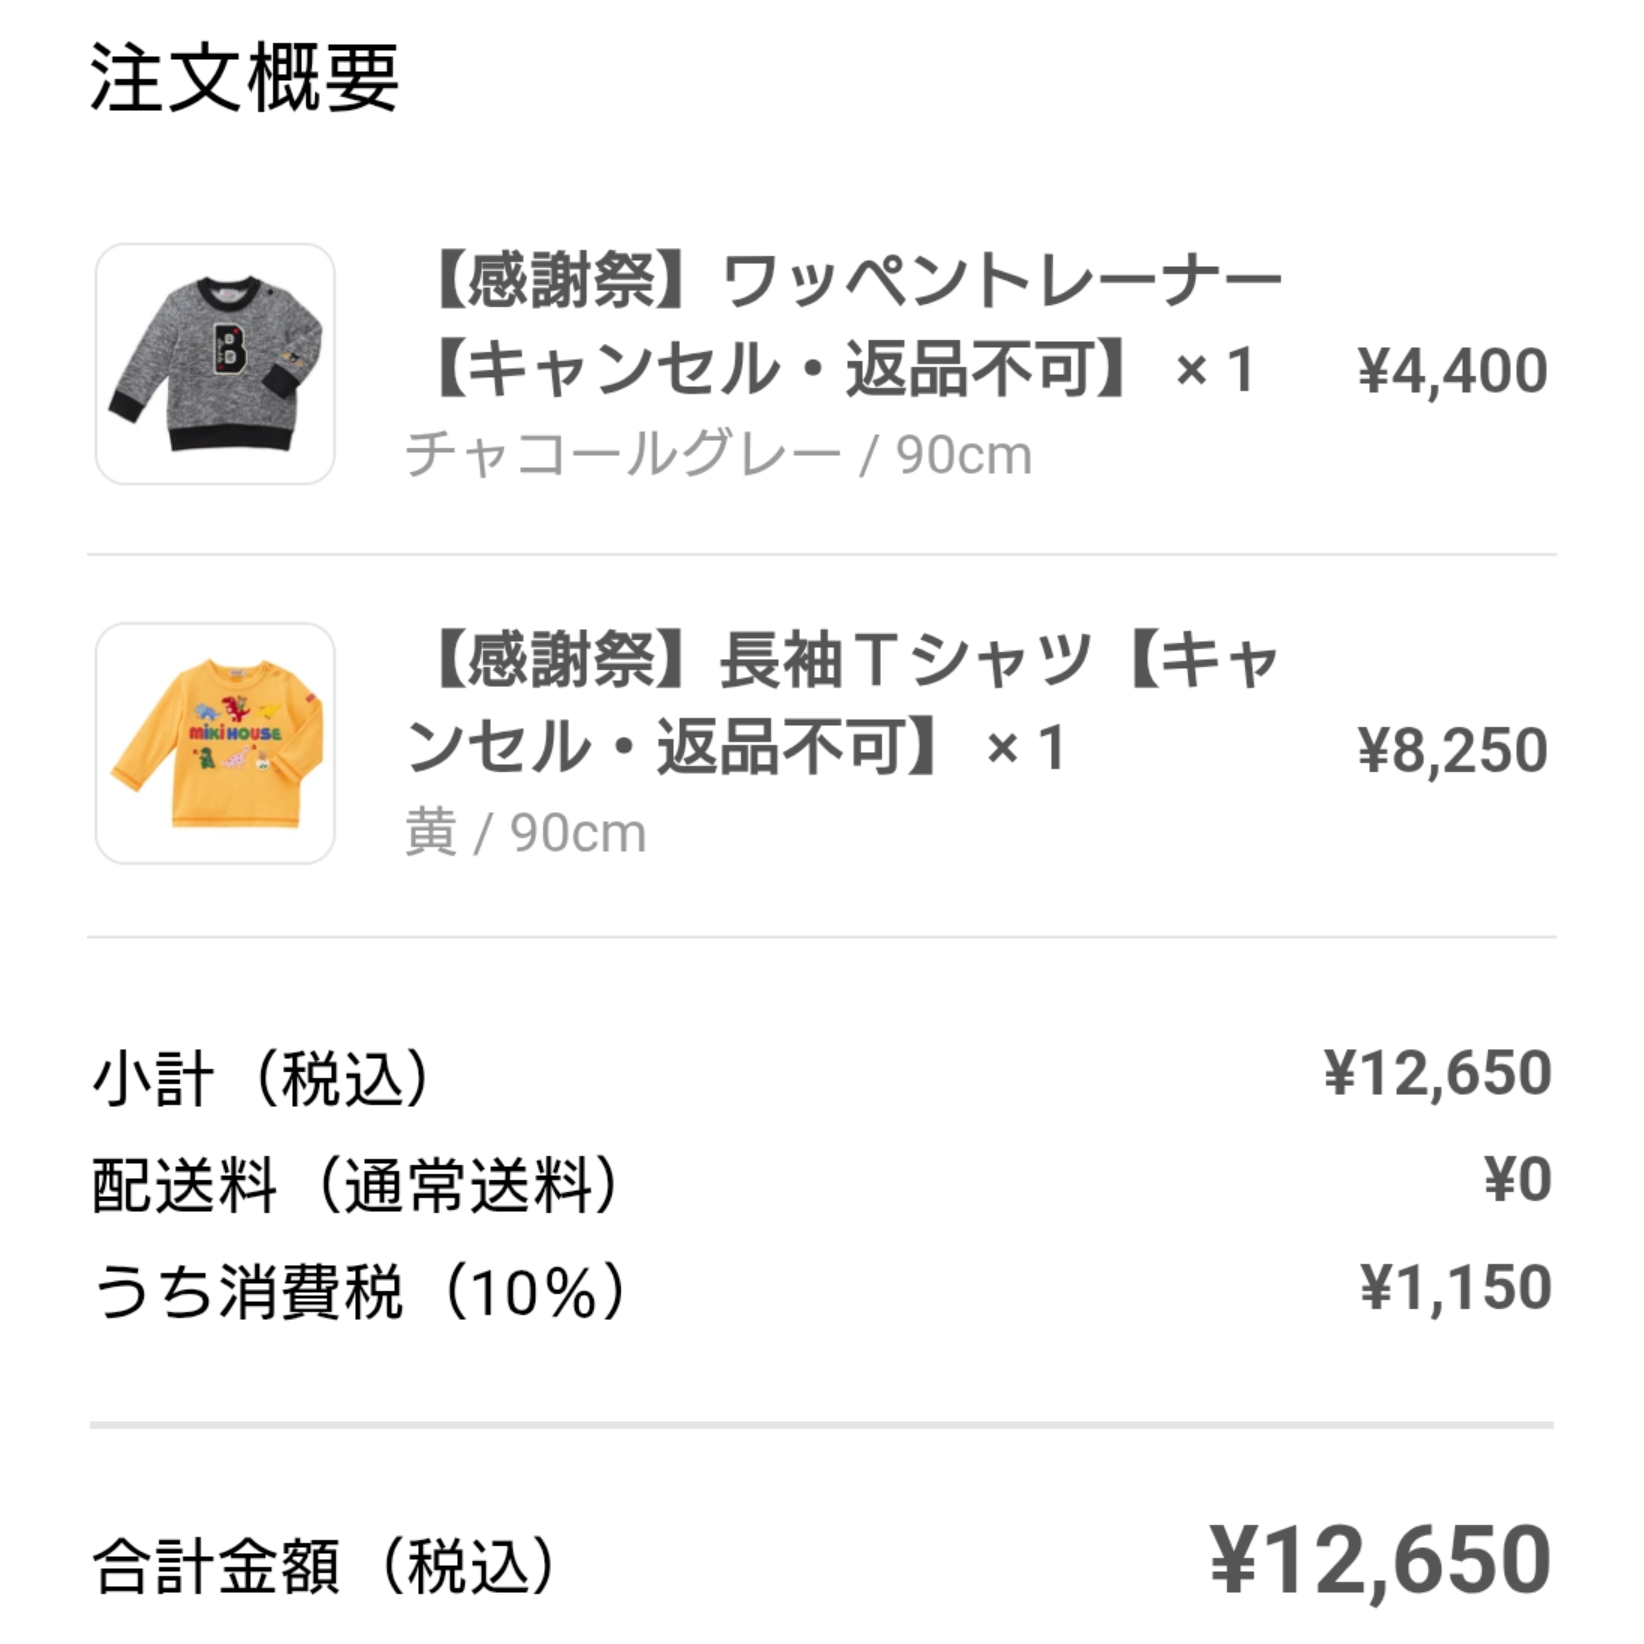Select the ¥0 shipping fee value
This screenshot has height=1644, width=1644.
[x=1517, y=1180]
